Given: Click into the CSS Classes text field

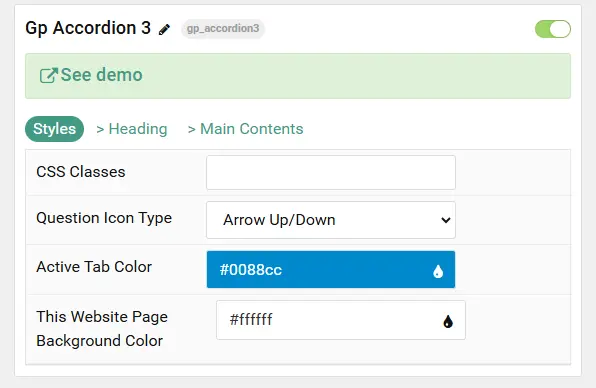Looking at the screenshot, I should click(331, 173).
